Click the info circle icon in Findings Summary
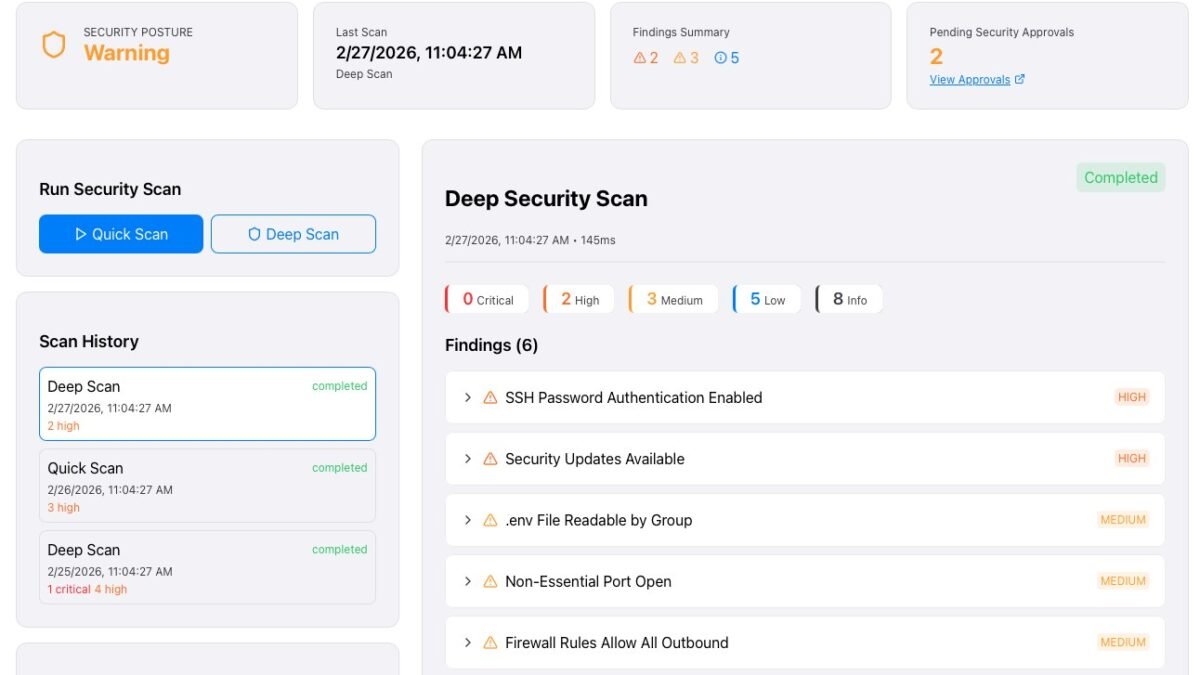The width and height of the screenshot is (1200, 675). [720, 58]
